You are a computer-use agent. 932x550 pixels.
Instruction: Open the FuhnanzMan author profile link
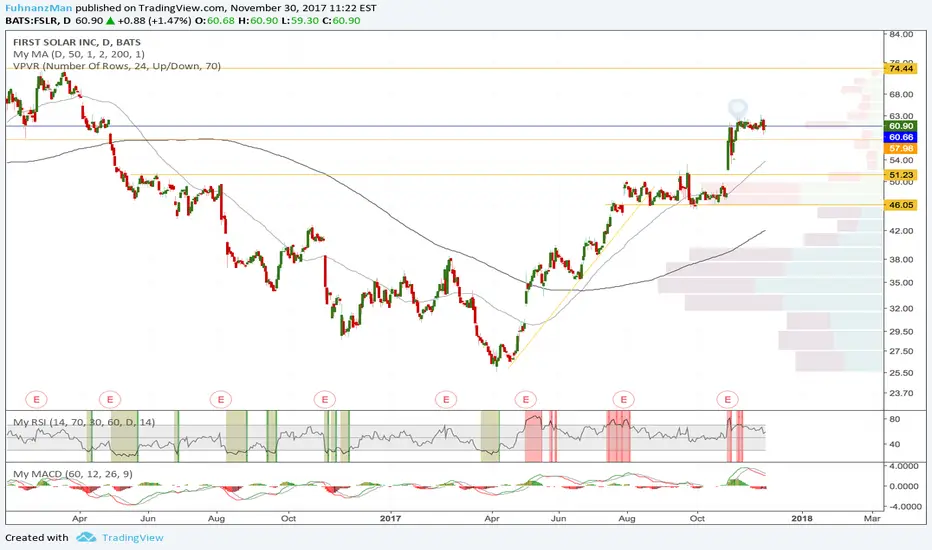point(39,8)
